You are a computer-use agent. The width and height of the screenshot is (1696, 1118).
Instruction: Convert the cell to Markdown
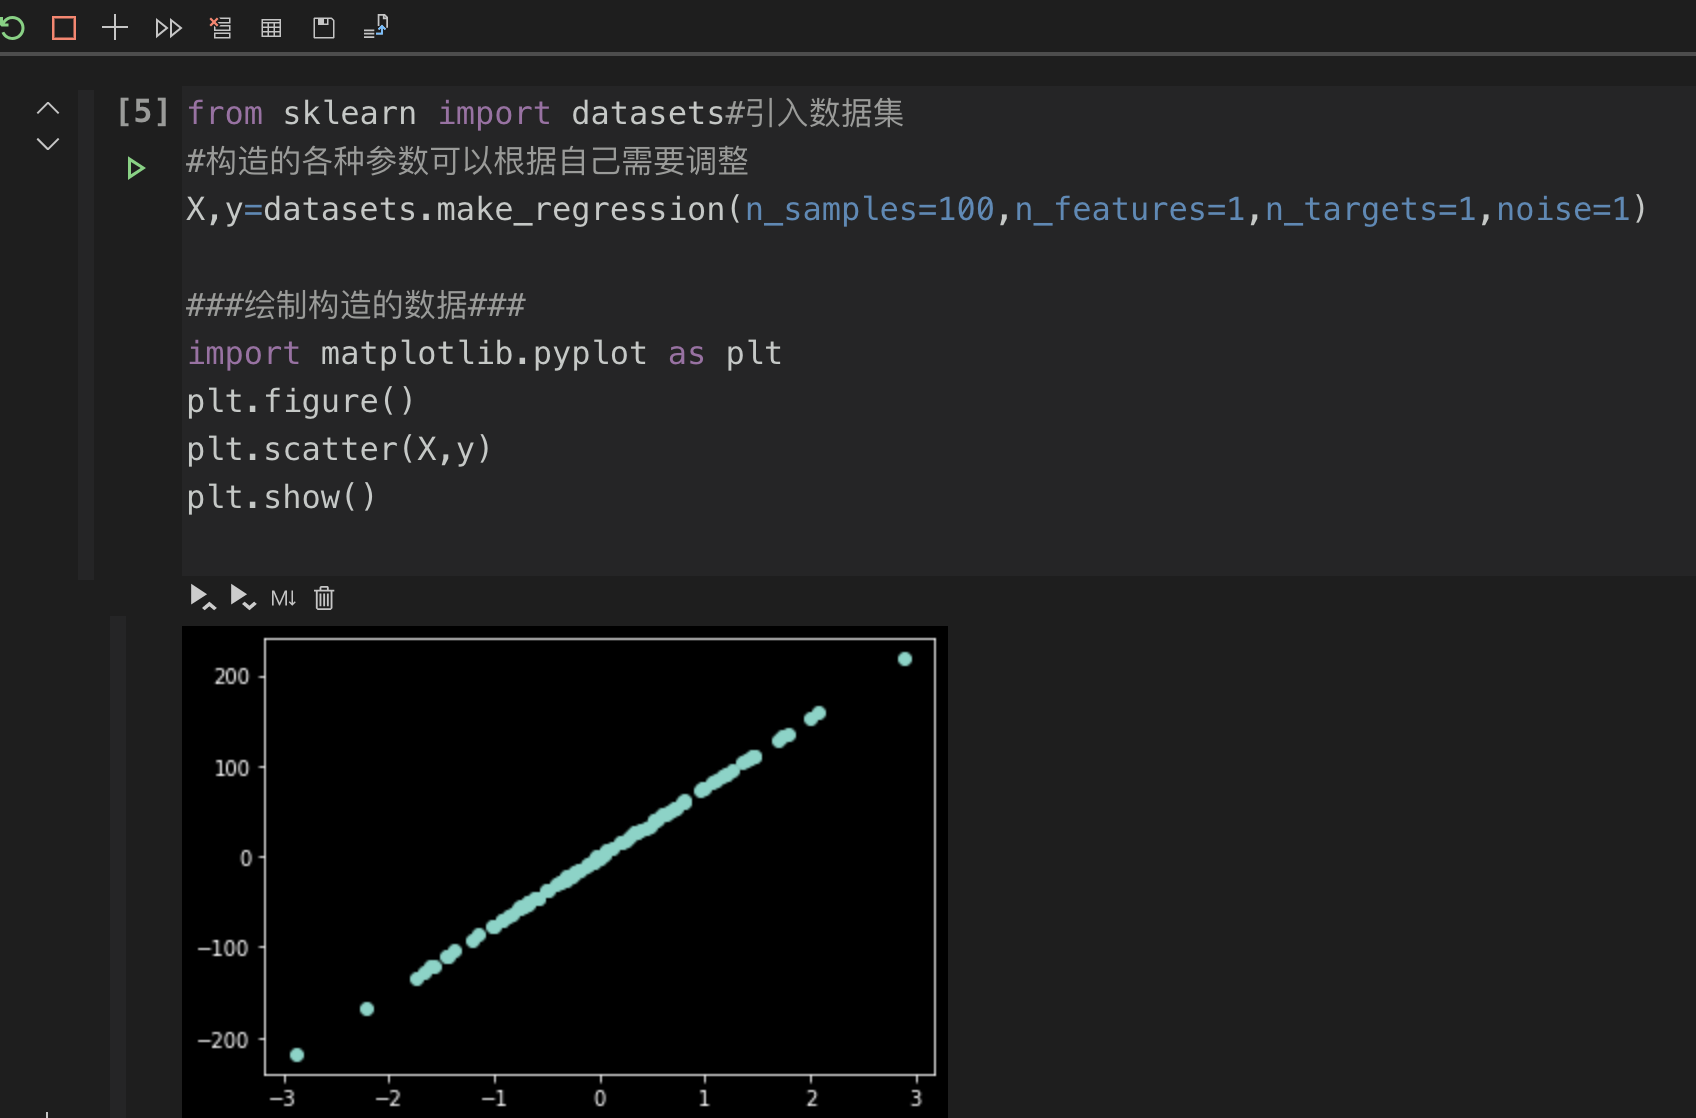283,597
